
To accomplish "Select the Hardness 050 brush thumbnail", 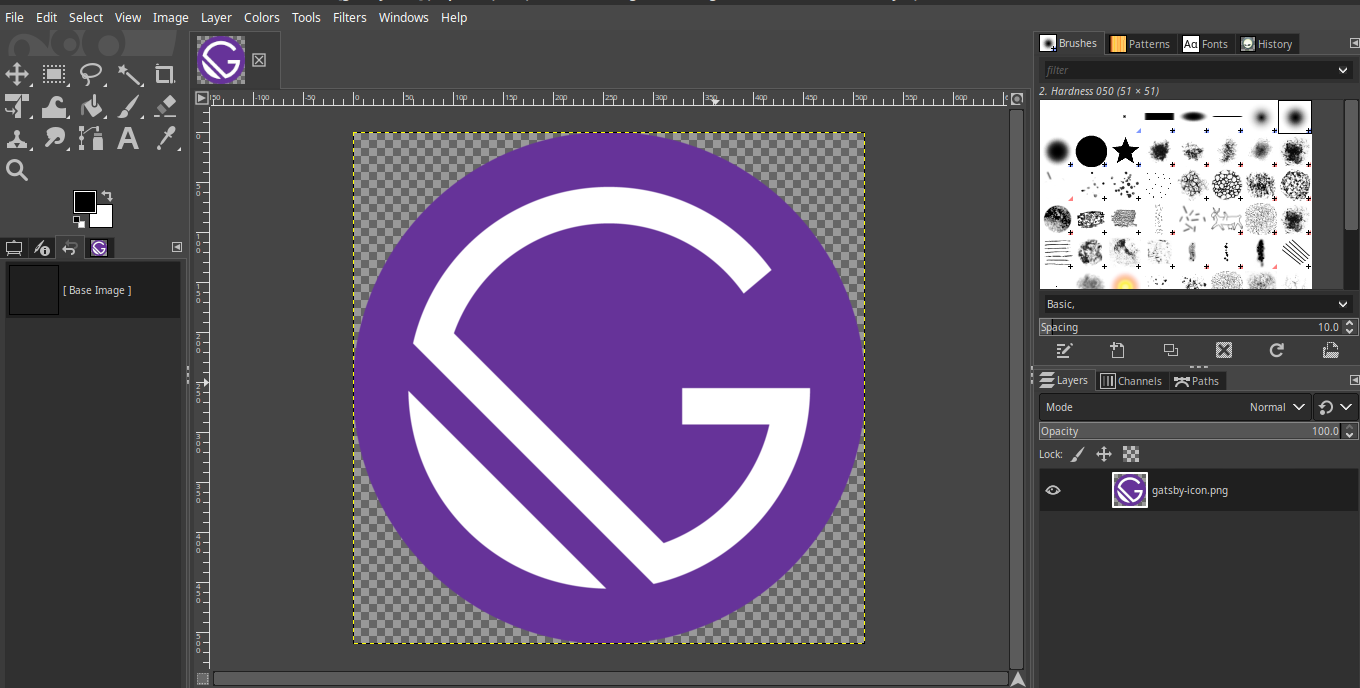I will click(x=1294, y=116).
